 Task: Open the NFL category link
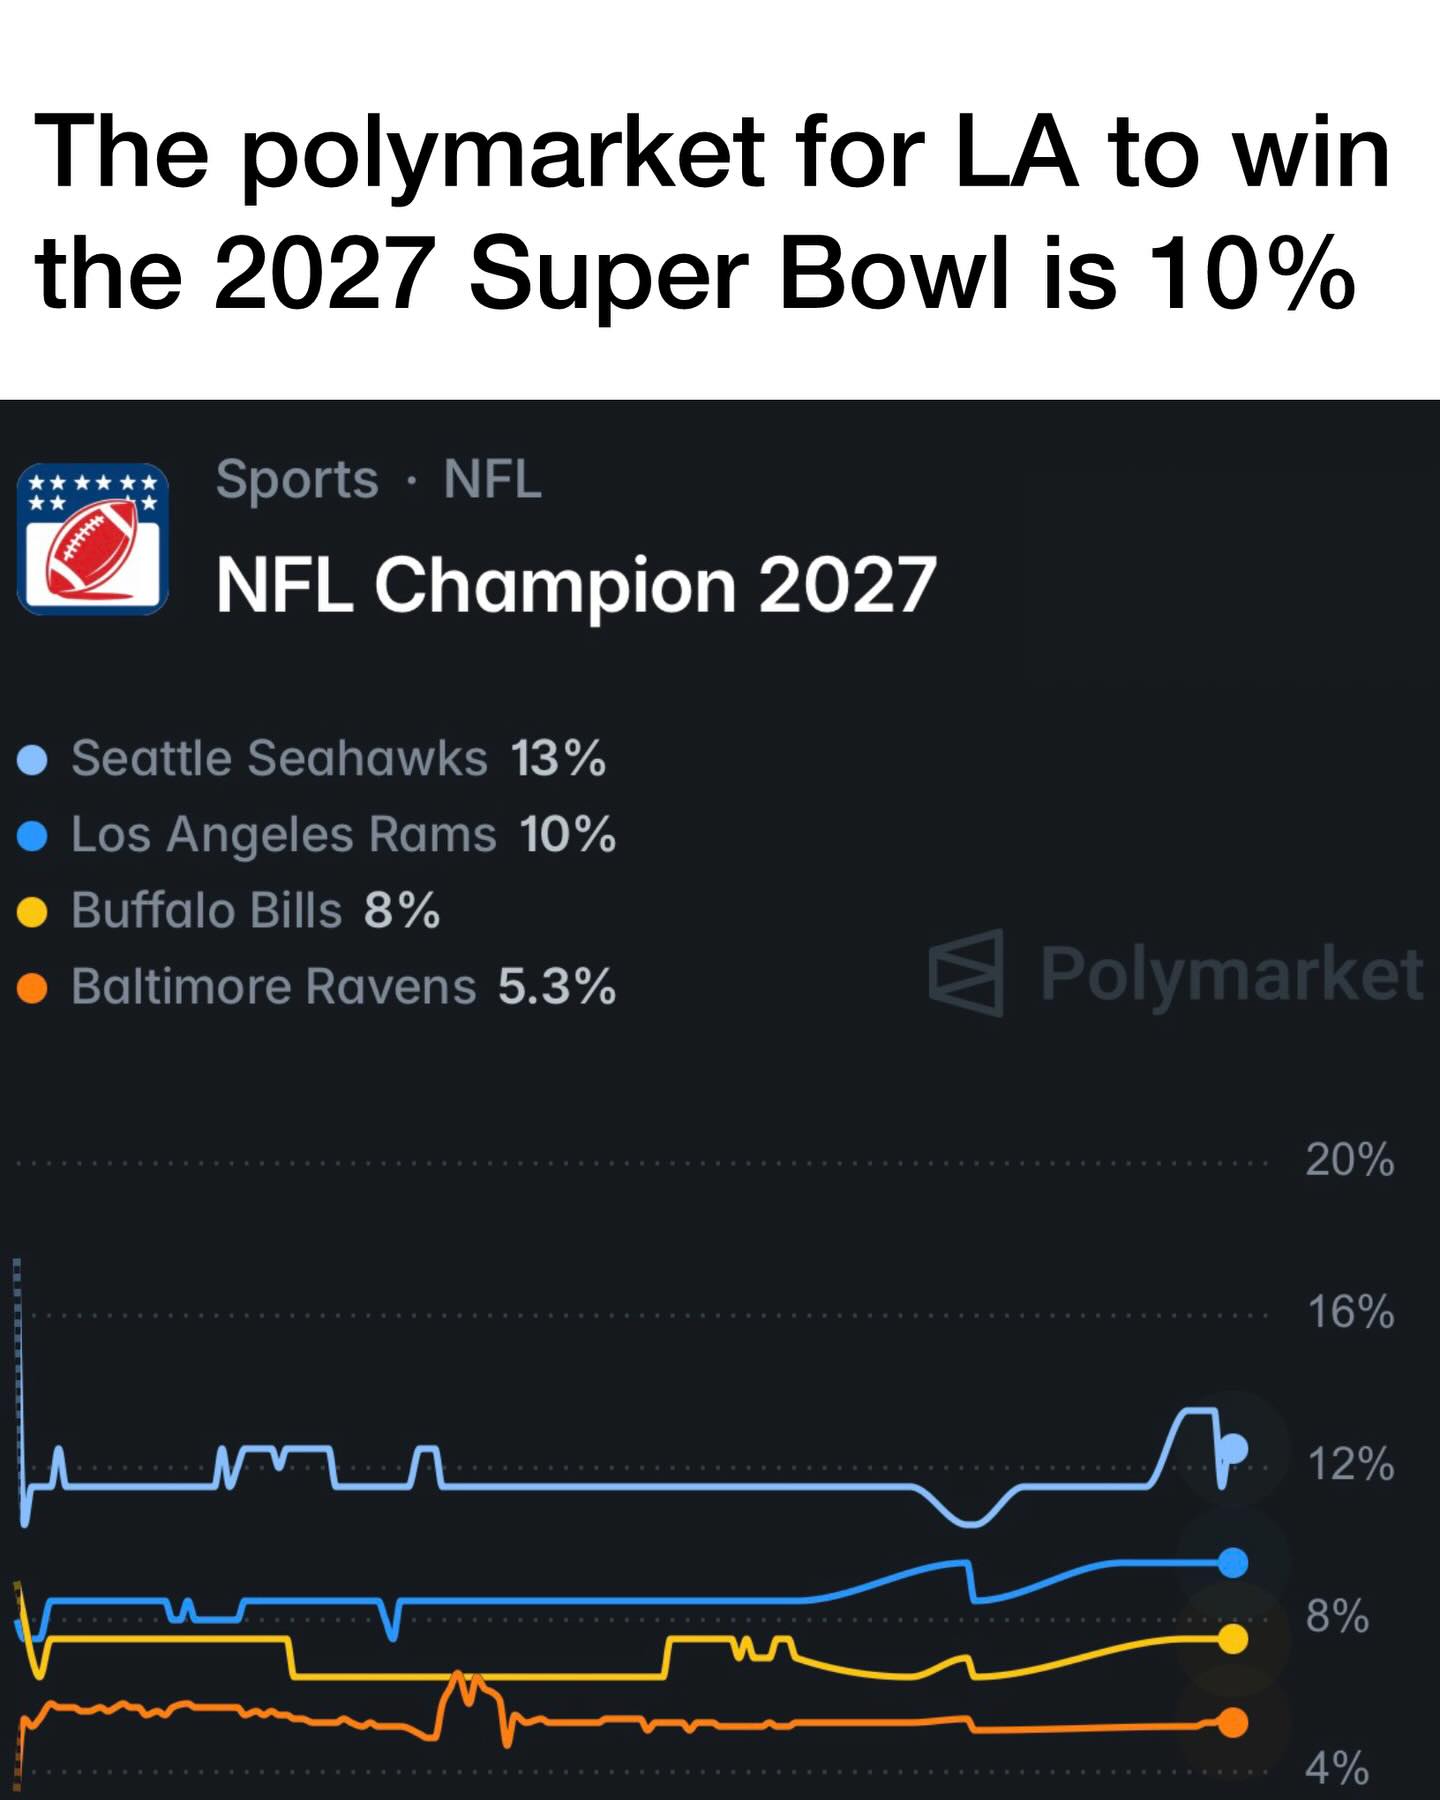point(492,479)
